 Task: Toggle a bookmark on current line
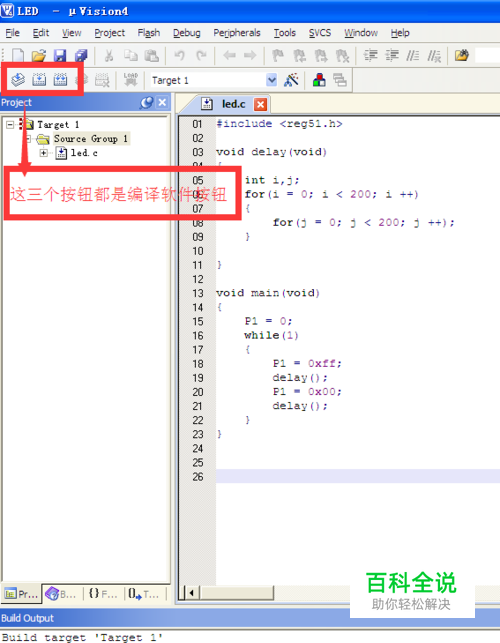coord(278,55)
